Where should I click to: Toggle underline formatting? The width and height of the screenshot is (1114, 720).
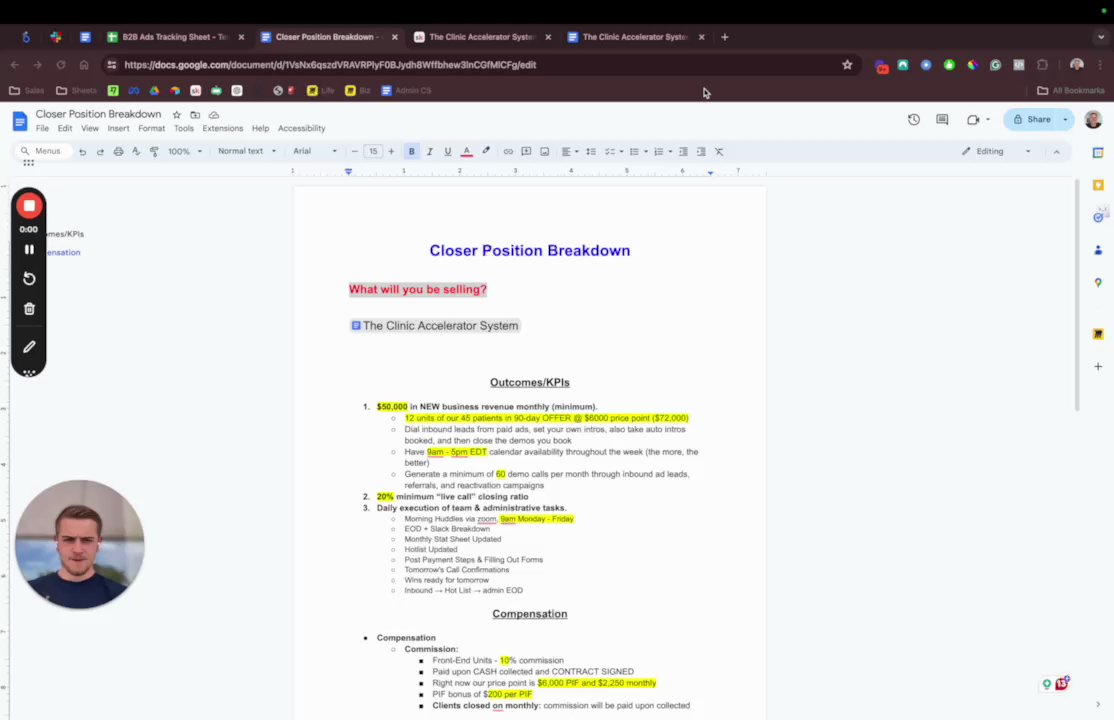coord(448,151)
